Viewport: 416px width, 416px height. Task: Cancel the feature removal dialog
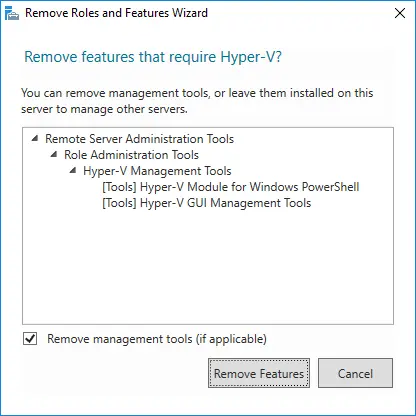(355, 373)
